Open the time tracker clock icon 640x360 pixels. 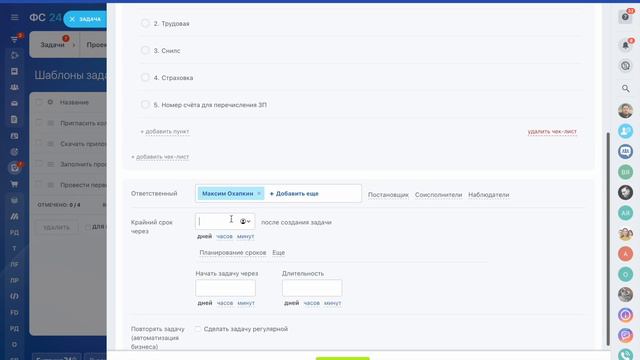tap(625, 66)
